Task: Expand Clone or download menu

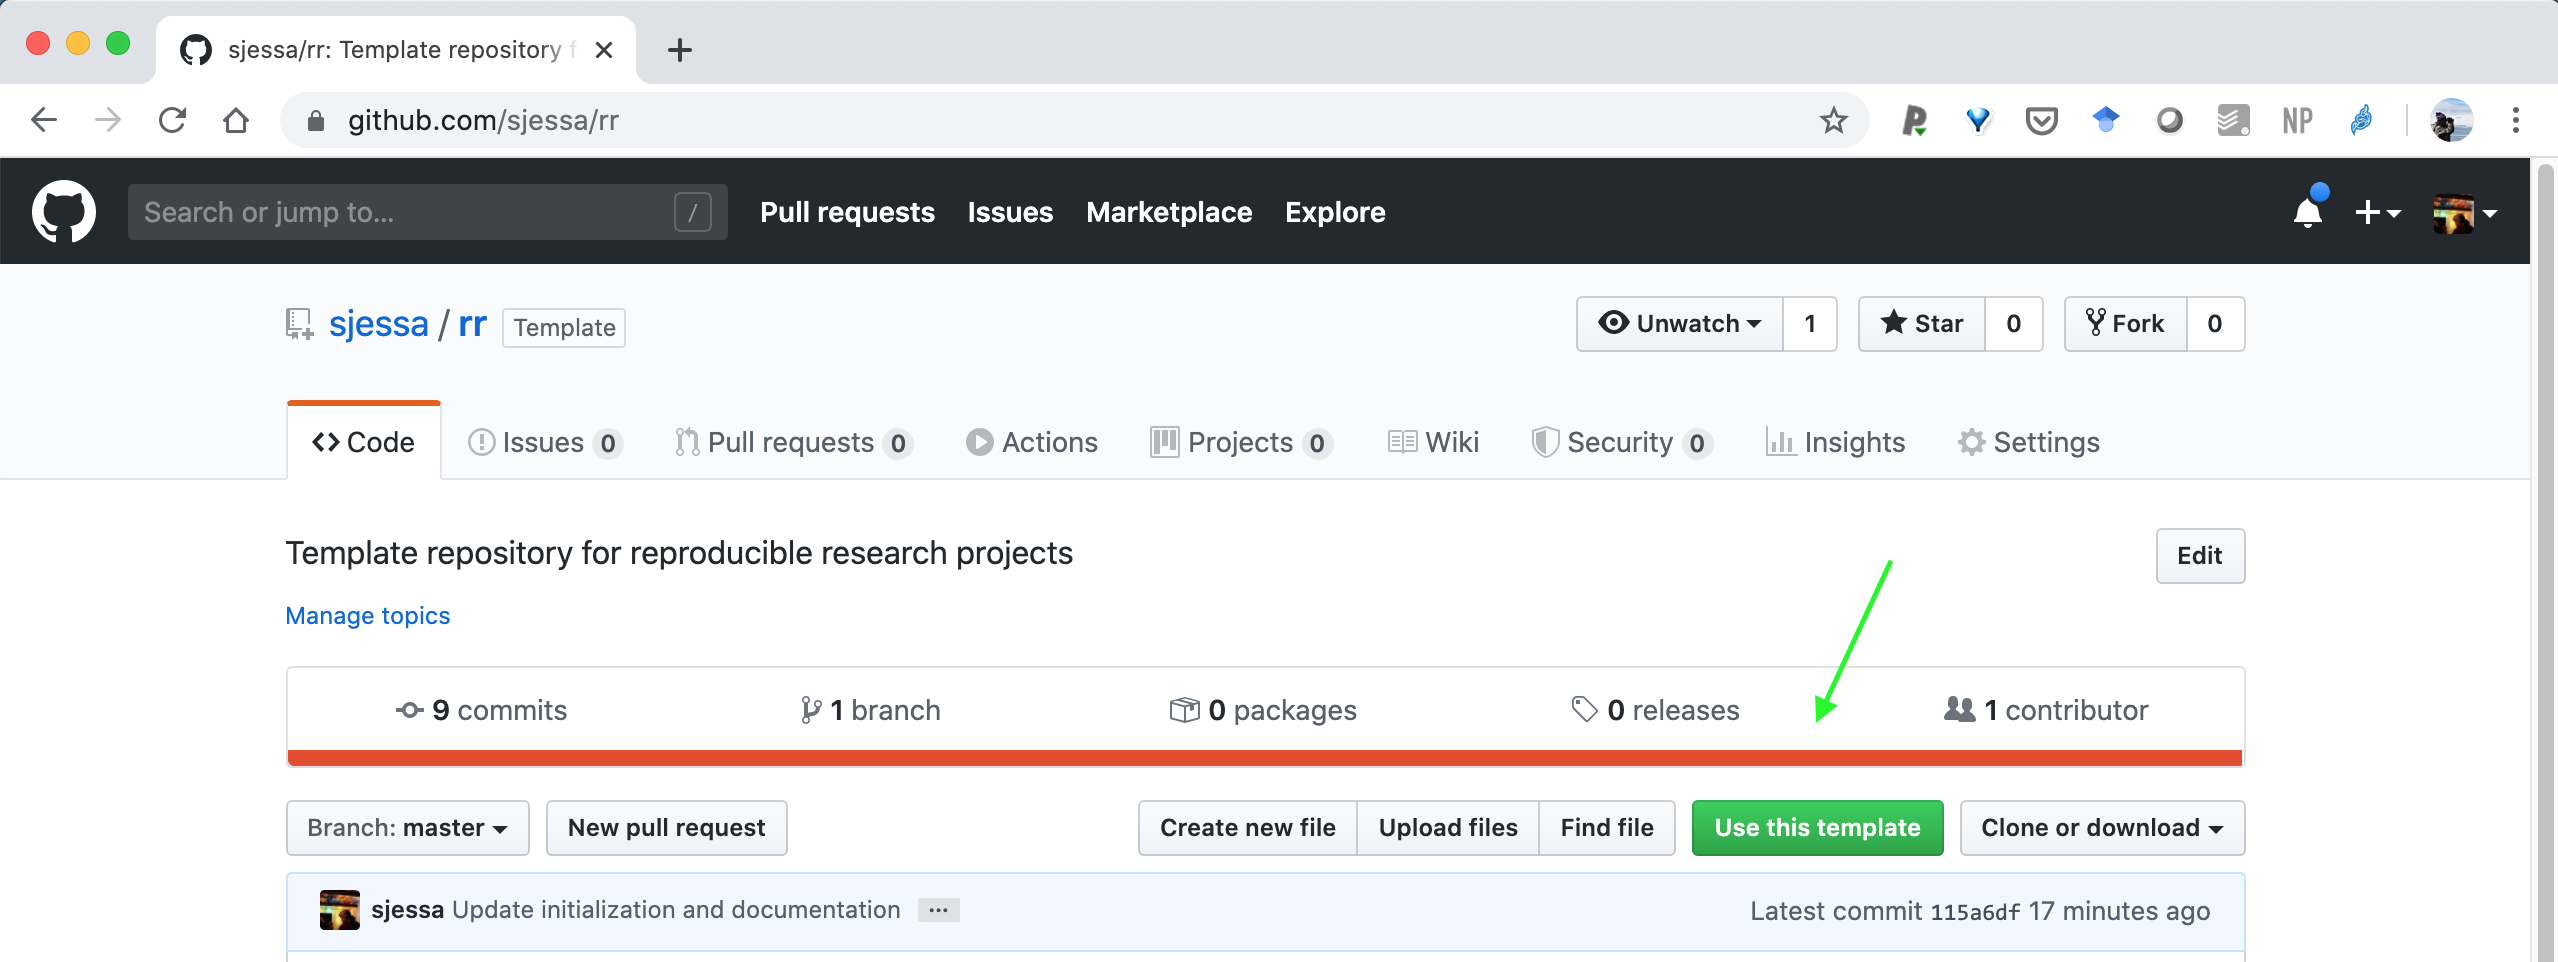Action: [x=2102, y=828]
